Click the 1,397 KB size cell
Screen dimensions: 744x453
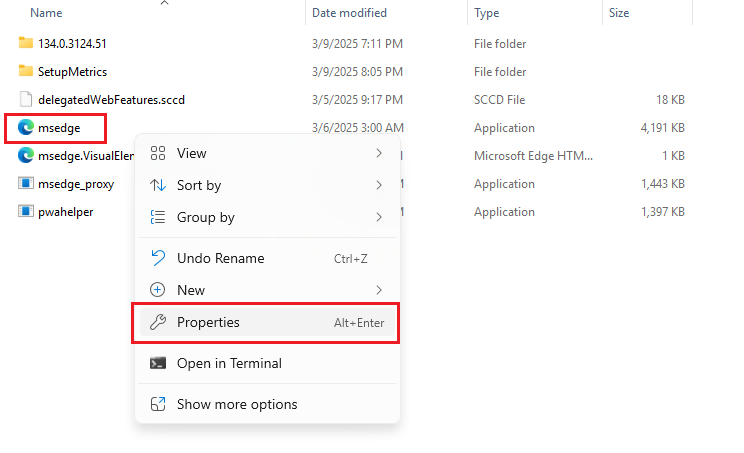point(663,212)
